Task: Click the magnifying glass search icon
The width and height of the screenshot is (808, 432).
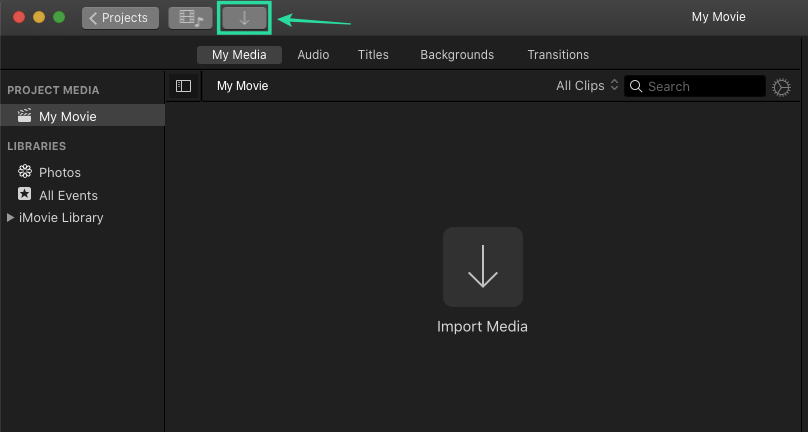Action: coord(637,86)
